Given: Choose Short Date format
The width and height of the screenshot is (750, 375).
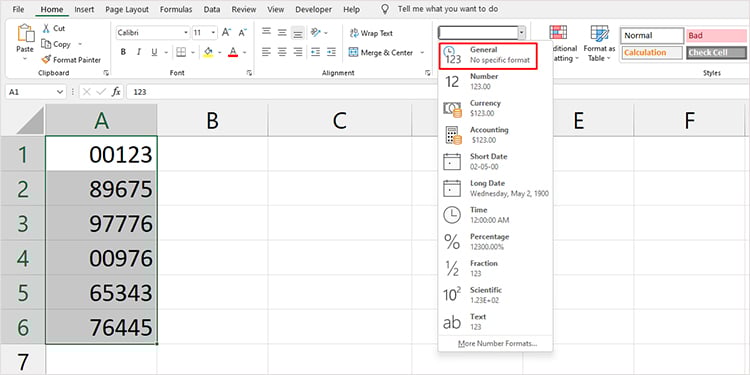Looking at the screenshot, I should [495, 162].
